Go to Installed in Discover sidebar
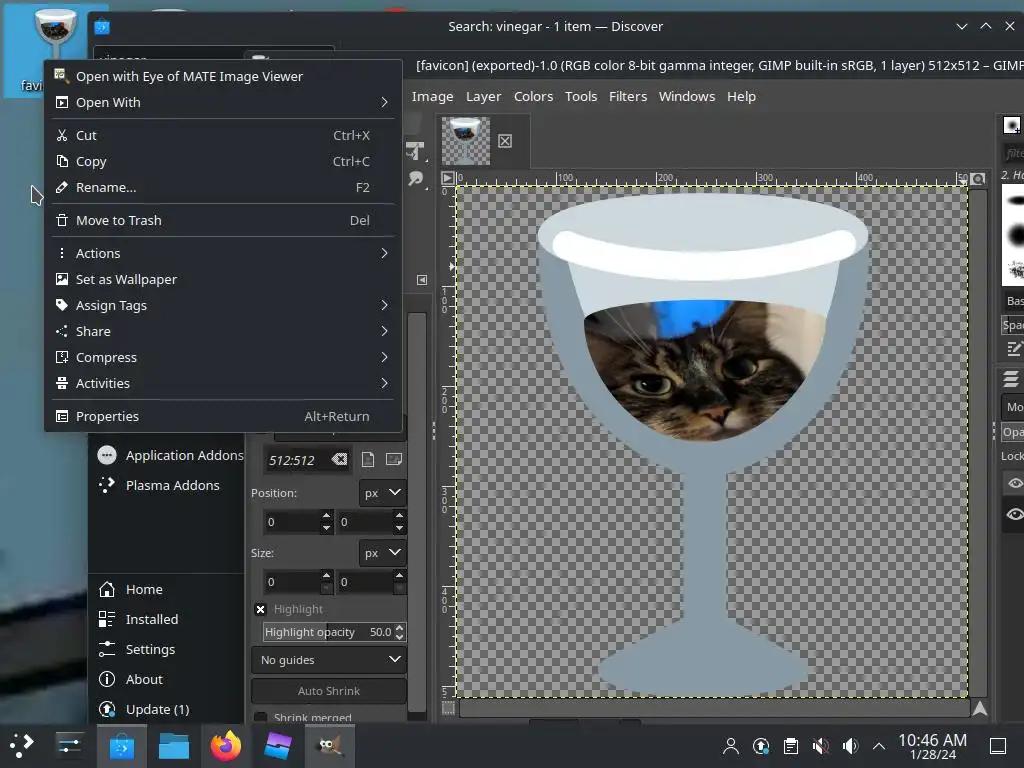 tap(167, 619)
